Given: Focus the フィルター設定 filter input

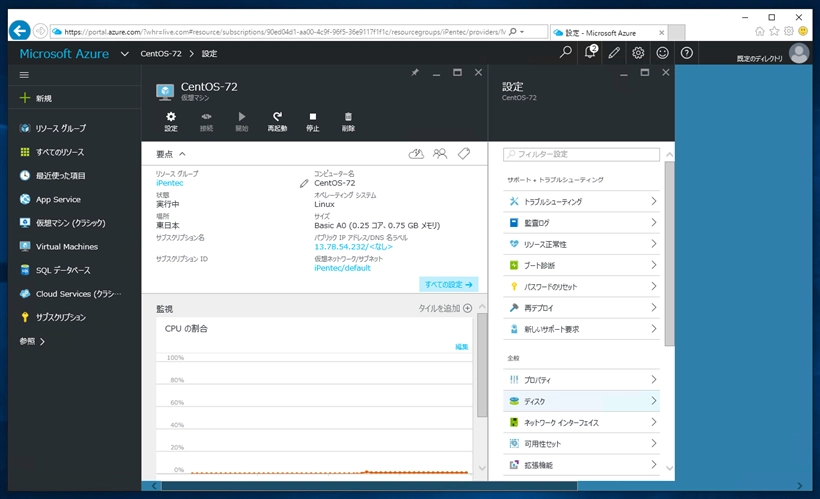Looking at the screenshot, I should click(581, 154).
